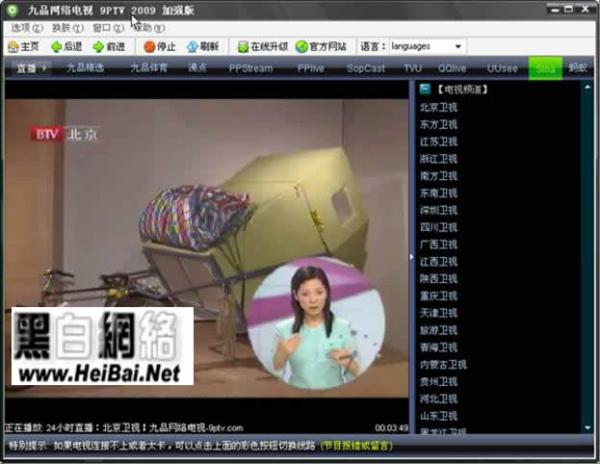Viewport: 600px width, 464px height.
Task: Select channel 东方卫视
Action: [438, 125]
